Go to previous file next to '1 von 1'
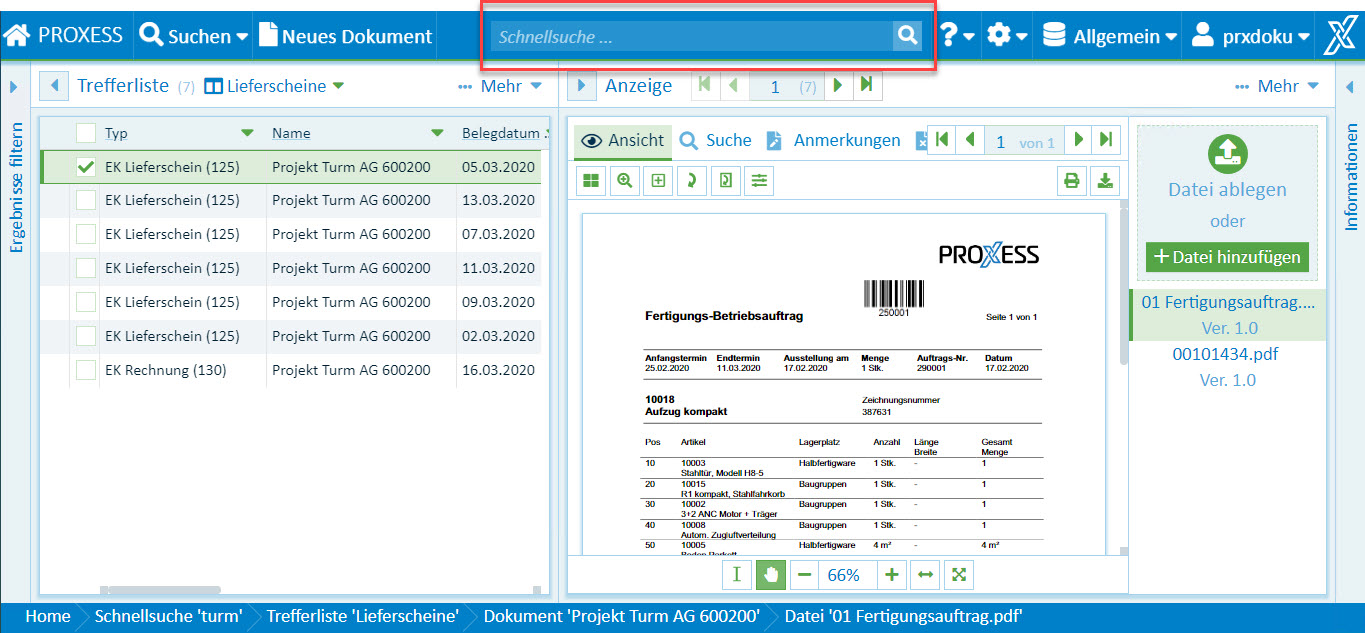1365x633 pixels. 969,141
